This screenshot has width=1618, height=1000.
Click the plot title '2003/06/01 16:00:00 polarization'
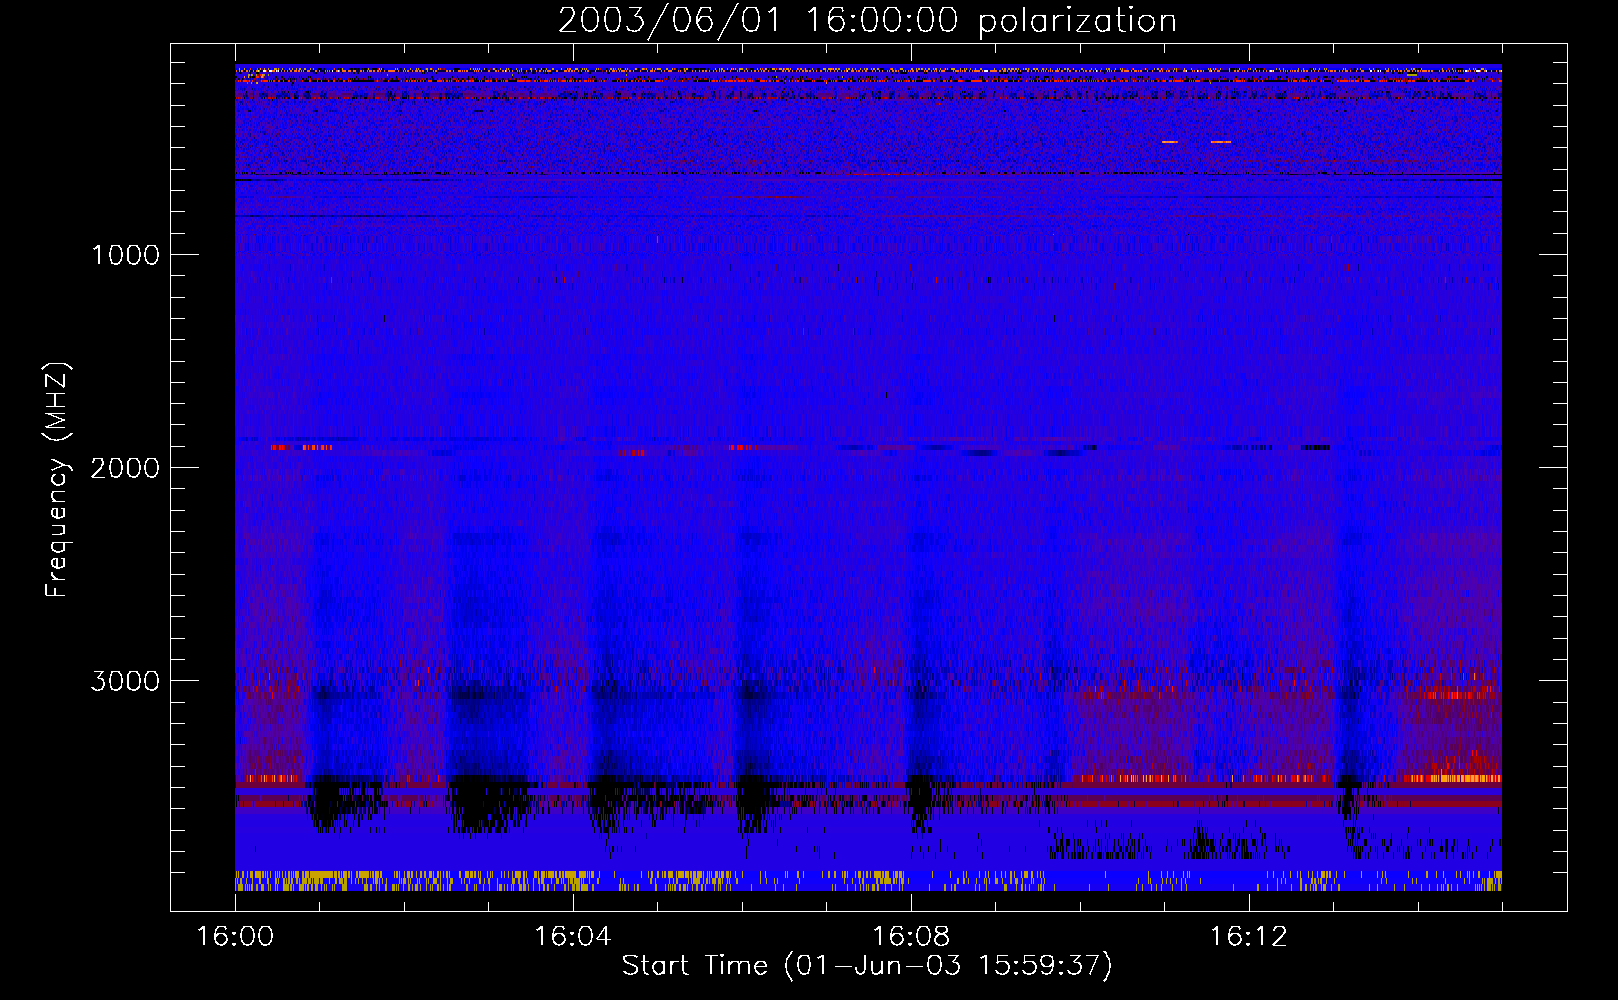[x=867, y=21]
